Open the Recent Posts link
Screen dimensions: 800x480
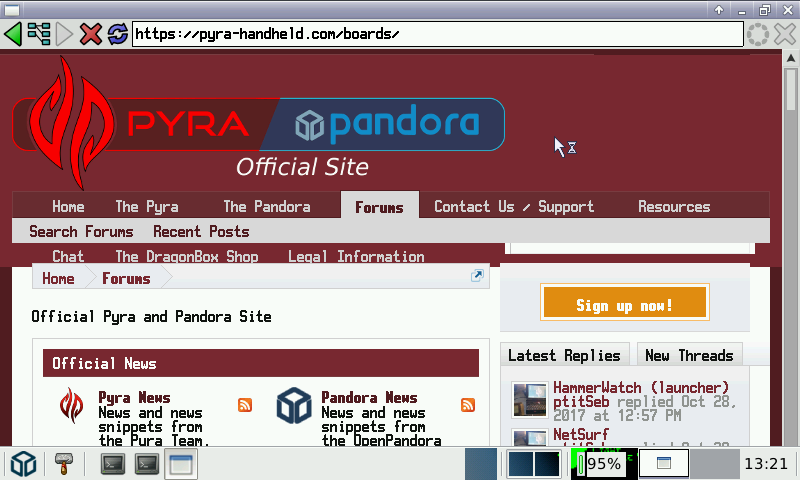point(201,231)
